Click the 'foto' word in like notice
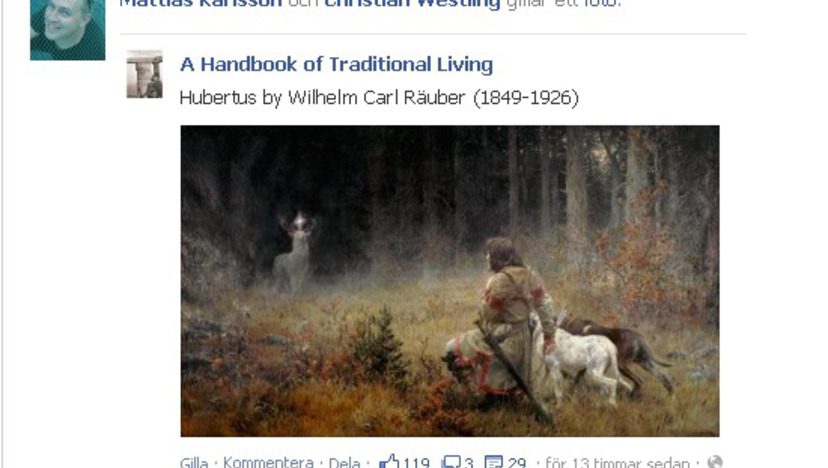 (606, 4)
